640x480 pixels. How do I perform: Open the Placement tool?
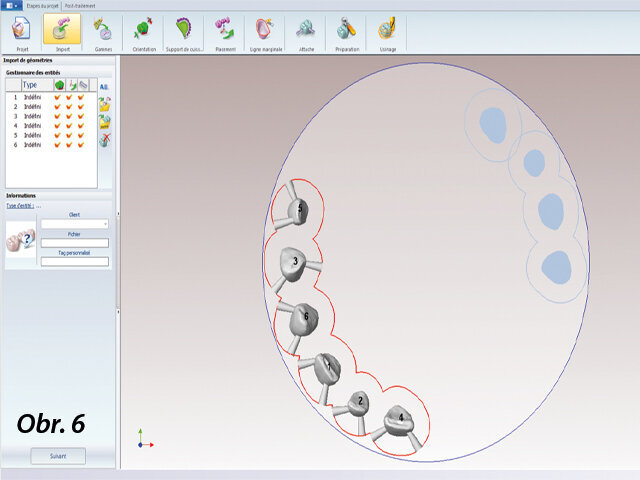pos(225,32)
